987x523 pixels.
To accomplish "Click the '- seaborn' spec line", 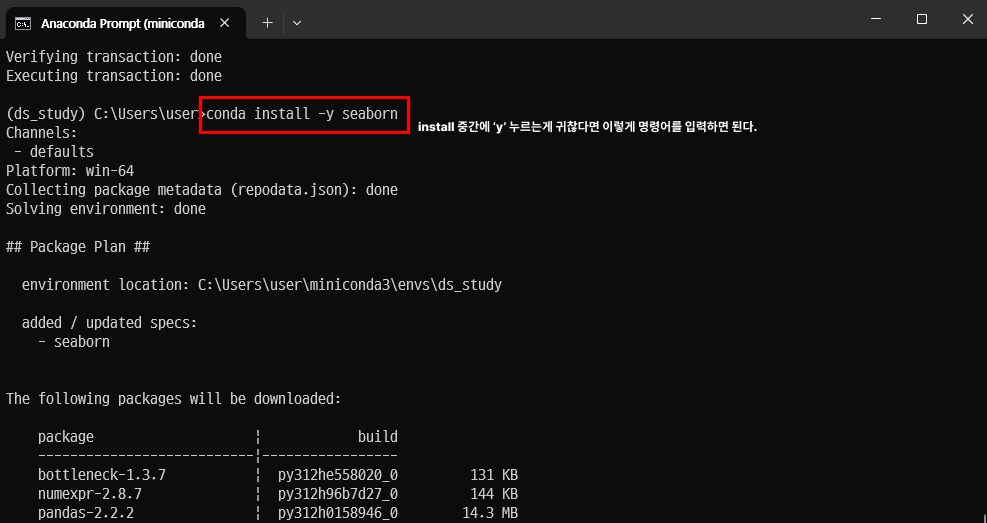I will pyautogui.click(x=74, y=342).
